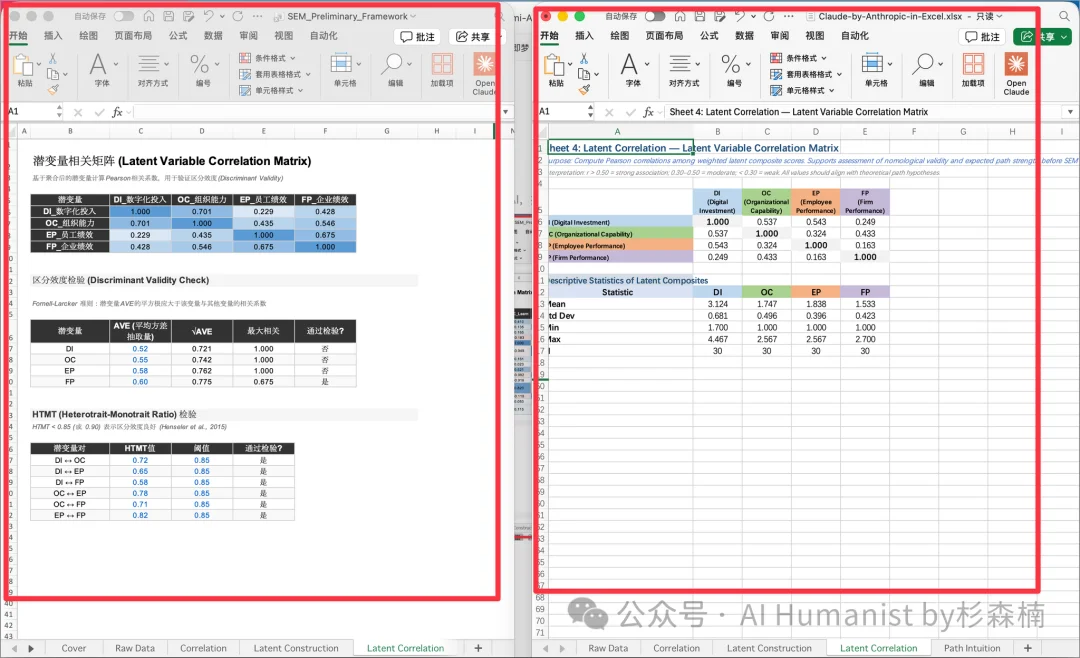The width and height of the screenshot is (1080, 658).
Task: Click the Paste clipboard icon
Action: tap(22, 63)
